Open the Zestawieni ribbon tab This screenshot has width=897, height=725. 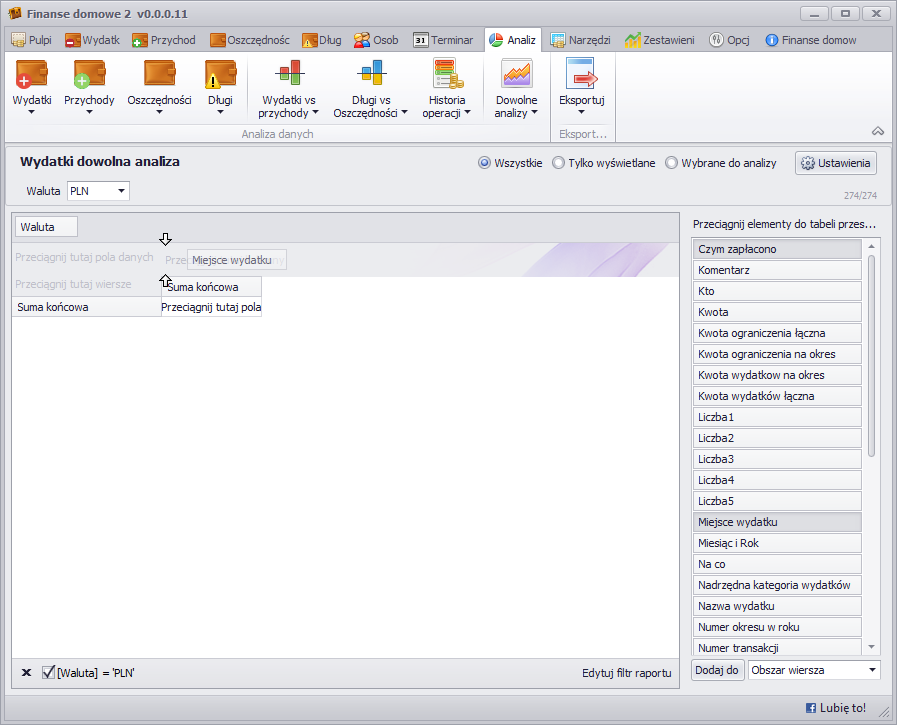coord(660,40)
